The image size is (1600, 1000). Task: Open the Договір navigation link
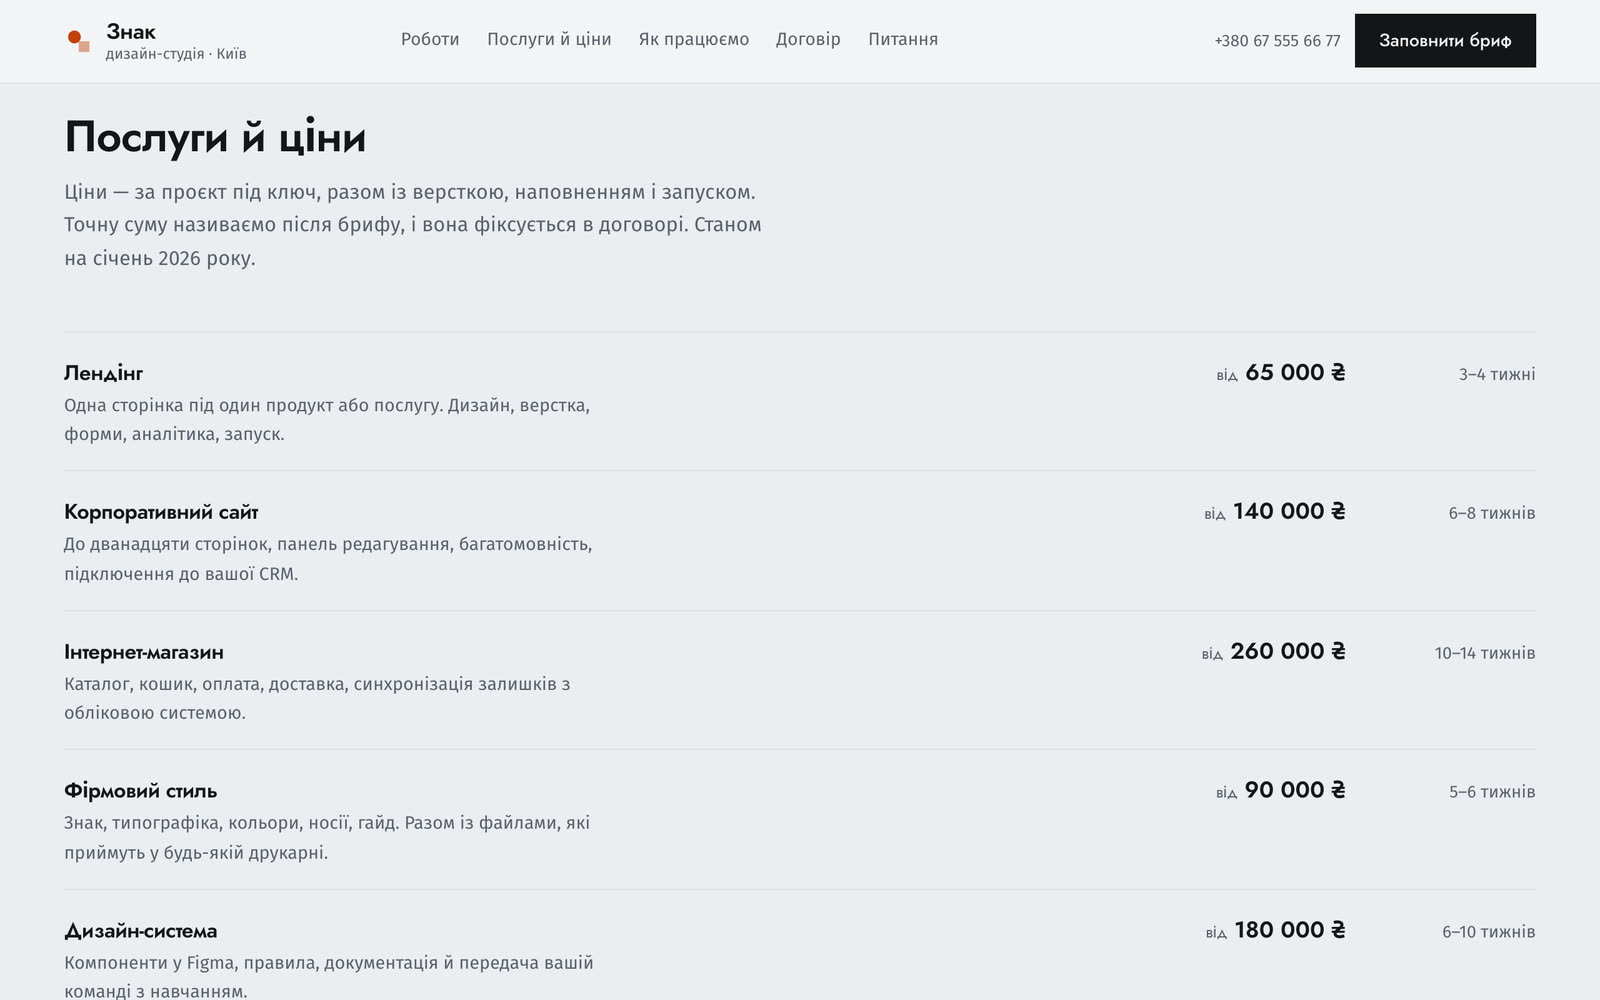tap(808, 39)
